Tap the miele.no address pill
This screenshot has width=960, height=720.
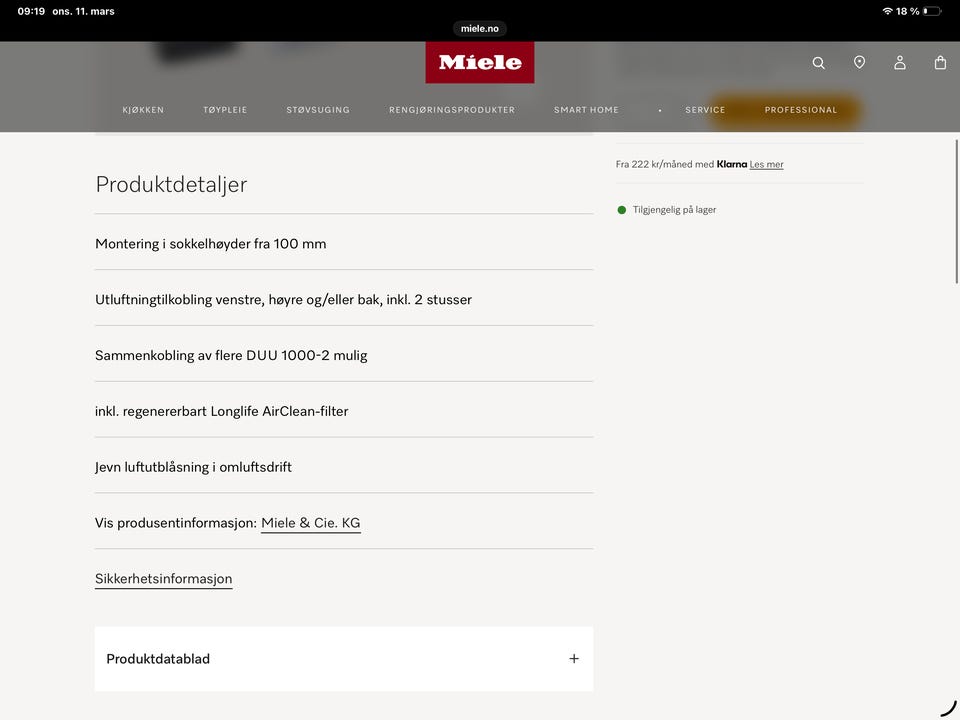479,28
